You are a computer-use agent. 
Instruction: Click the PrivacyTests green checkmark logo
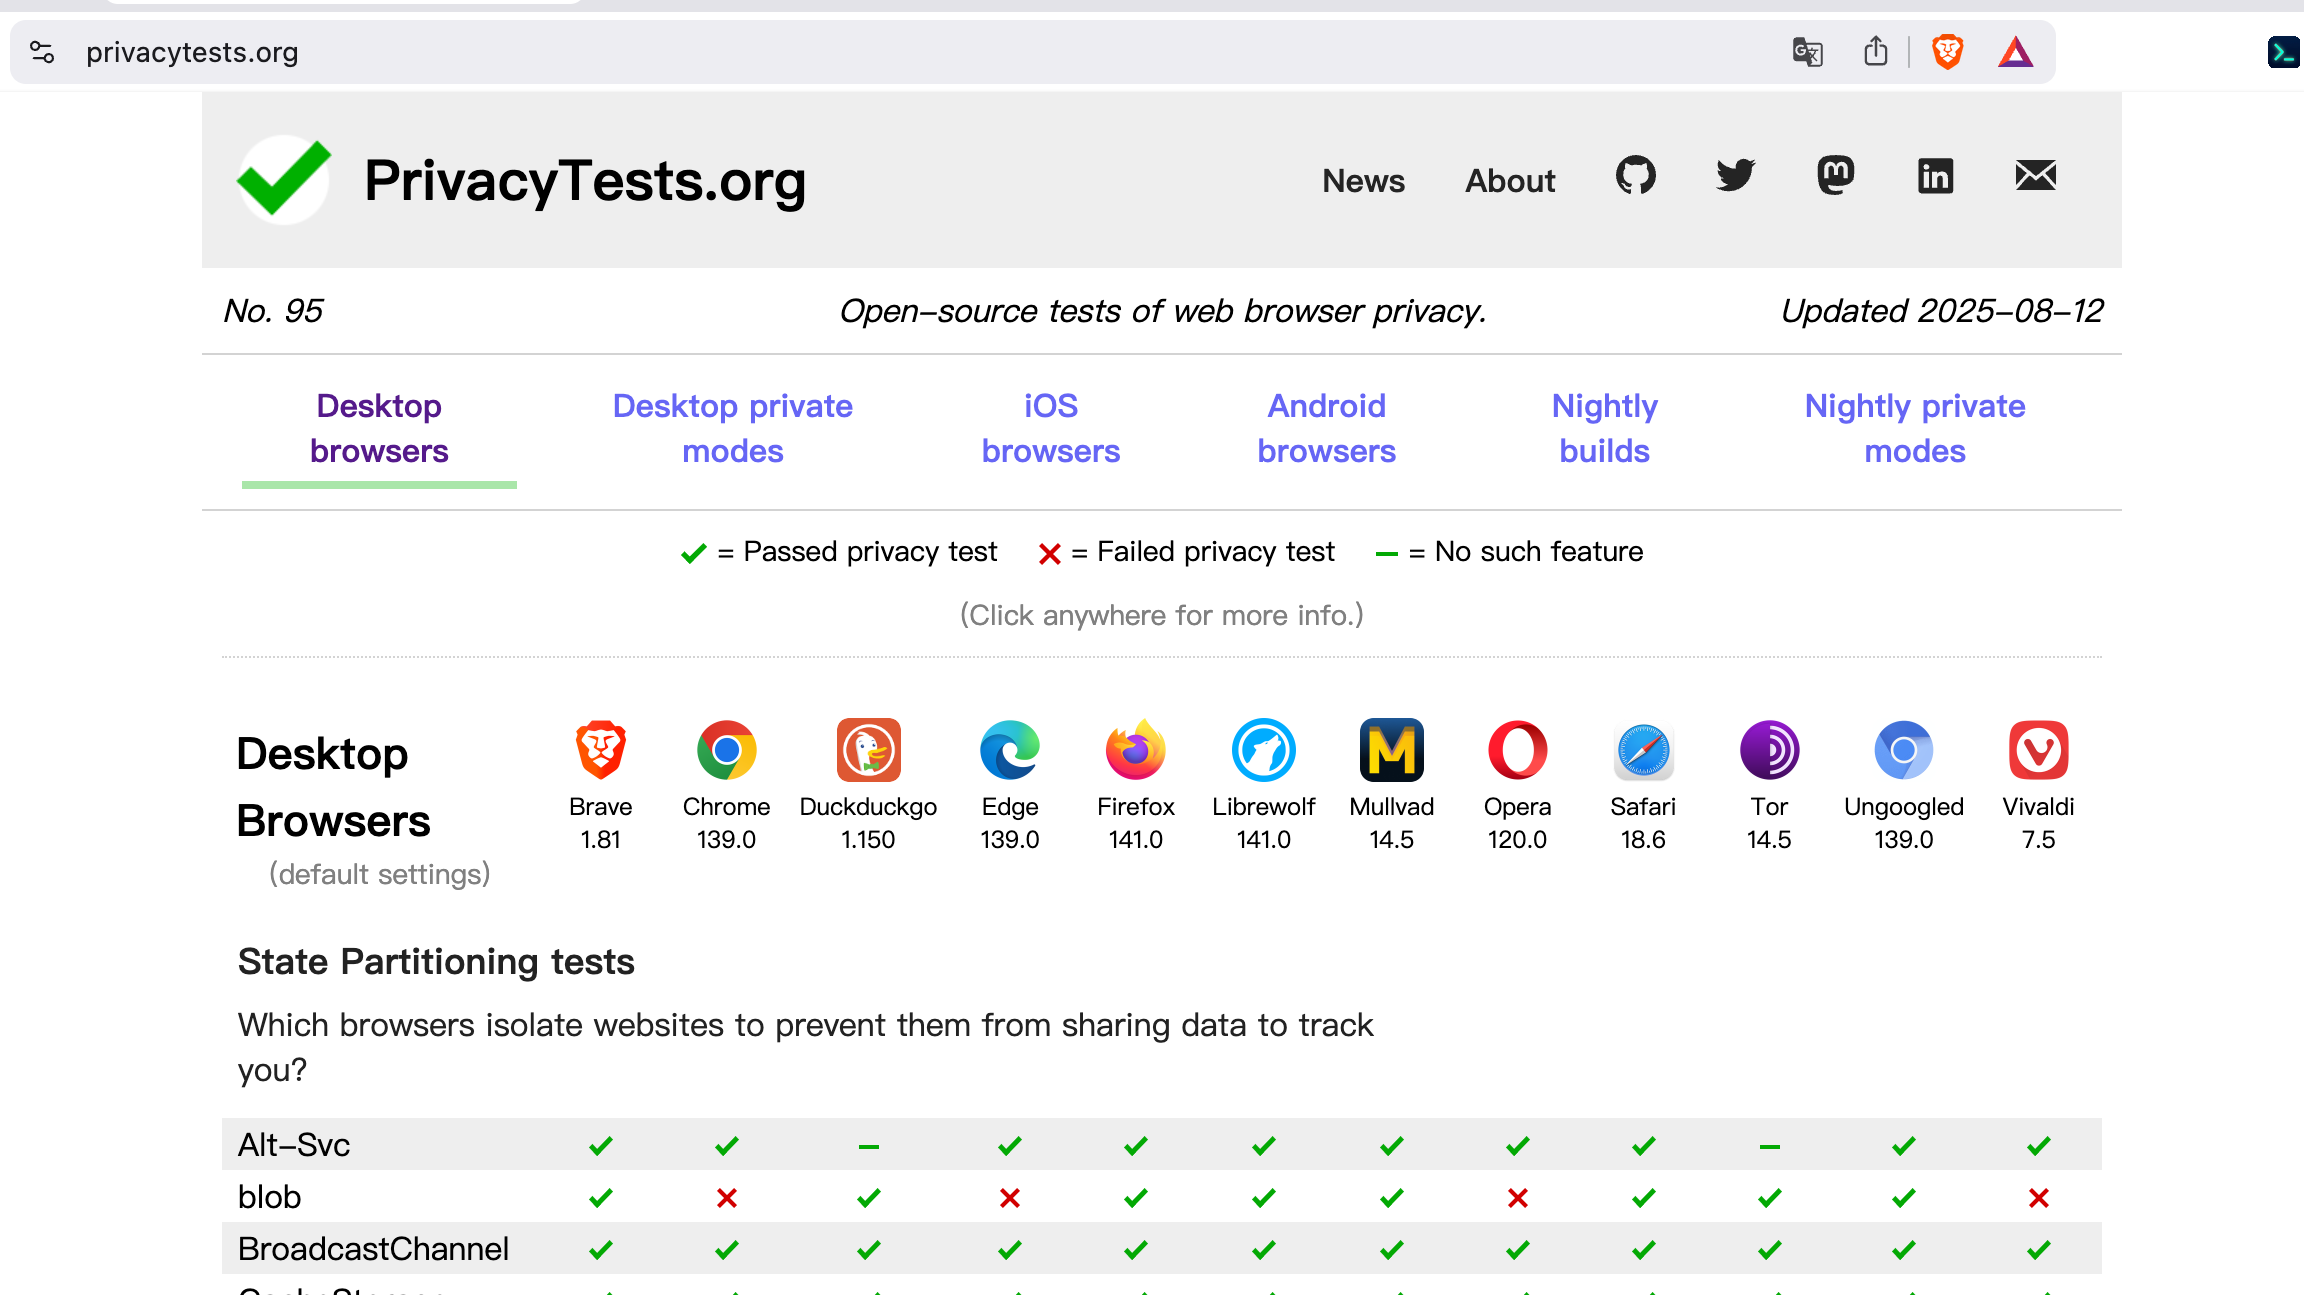(x=284, y=180)
